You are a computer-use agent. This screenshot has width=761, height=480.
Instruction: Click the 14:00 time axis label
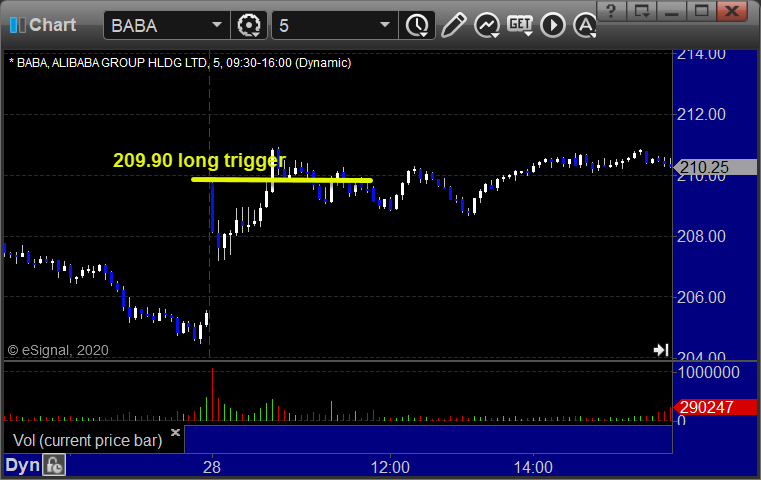533,467
